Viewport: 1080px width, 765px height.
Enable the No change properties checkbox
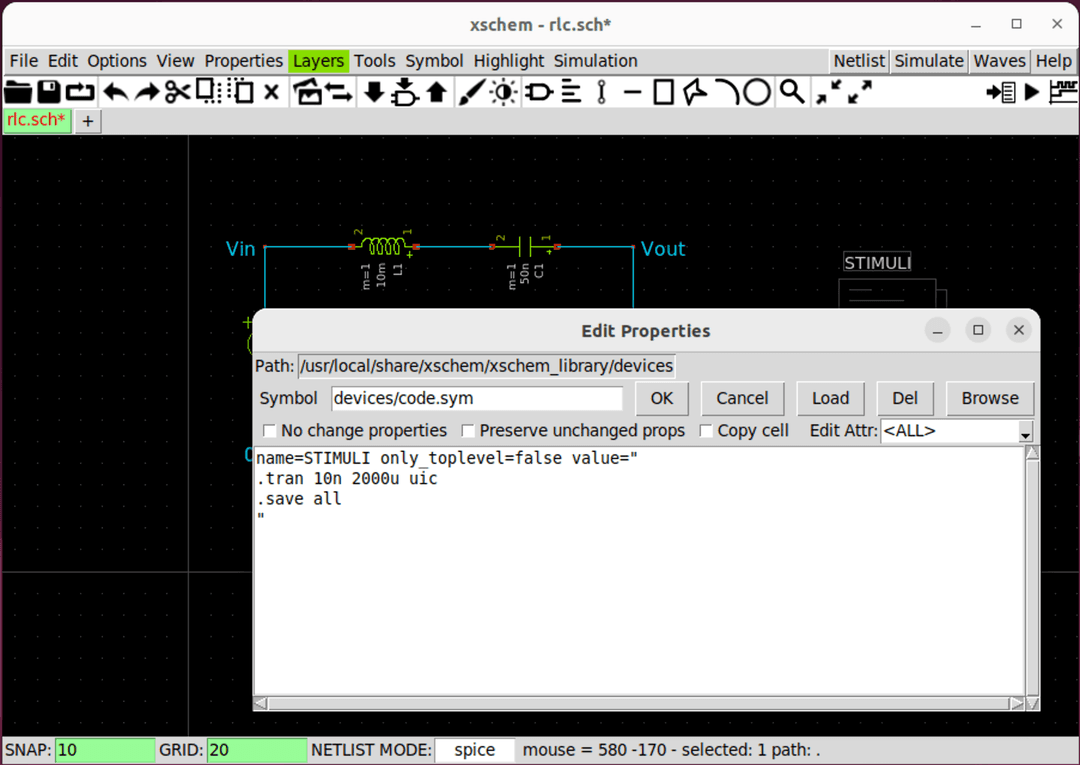click(269, 431)
